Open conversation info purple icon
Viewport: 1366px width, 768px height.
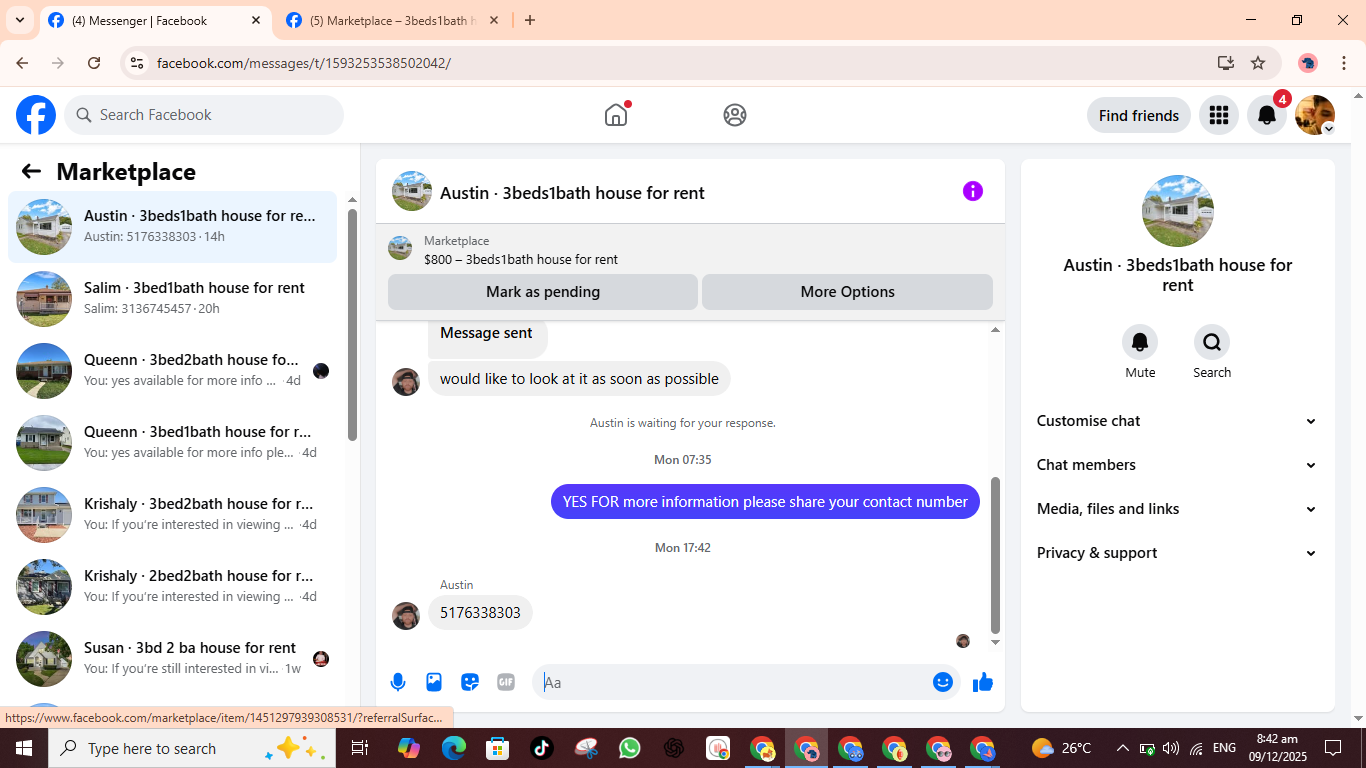pyautogui.click(x=973, y=191)
